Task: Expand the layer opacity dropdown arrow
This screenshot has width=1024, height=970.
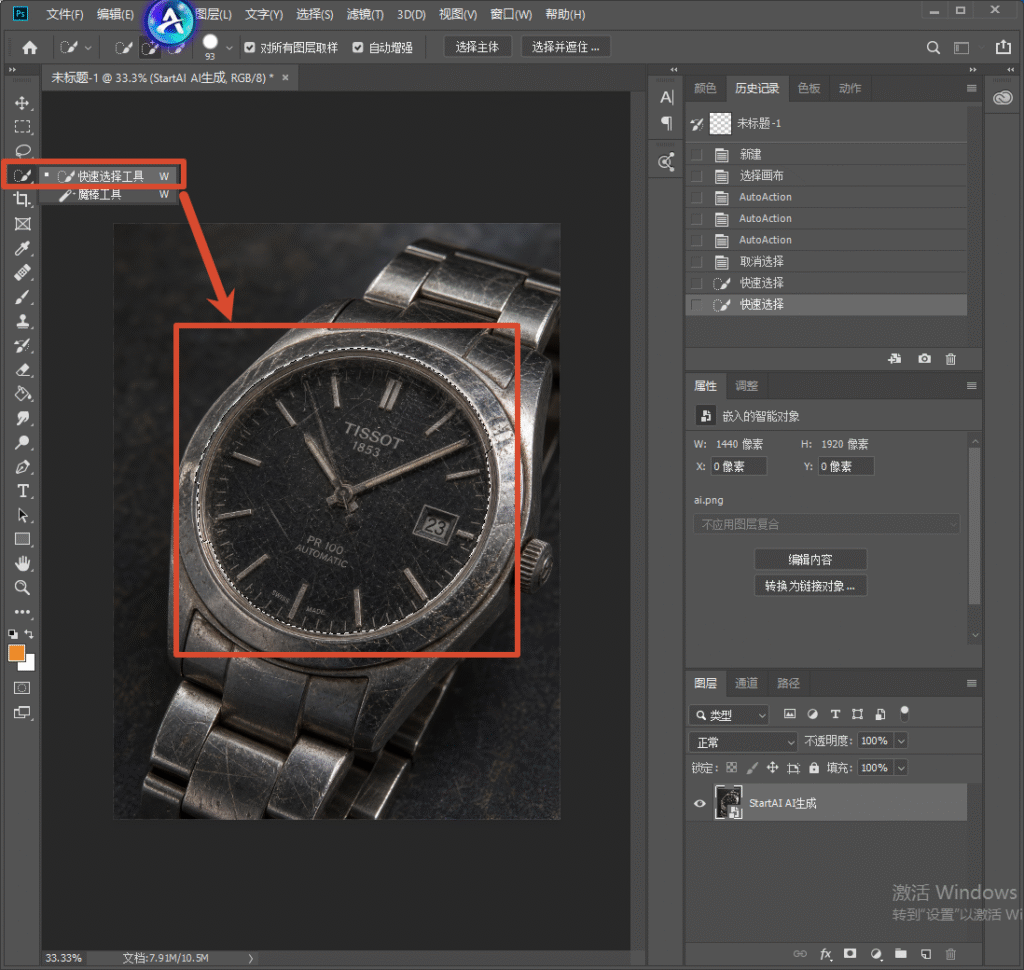Action: coord(901,741)
